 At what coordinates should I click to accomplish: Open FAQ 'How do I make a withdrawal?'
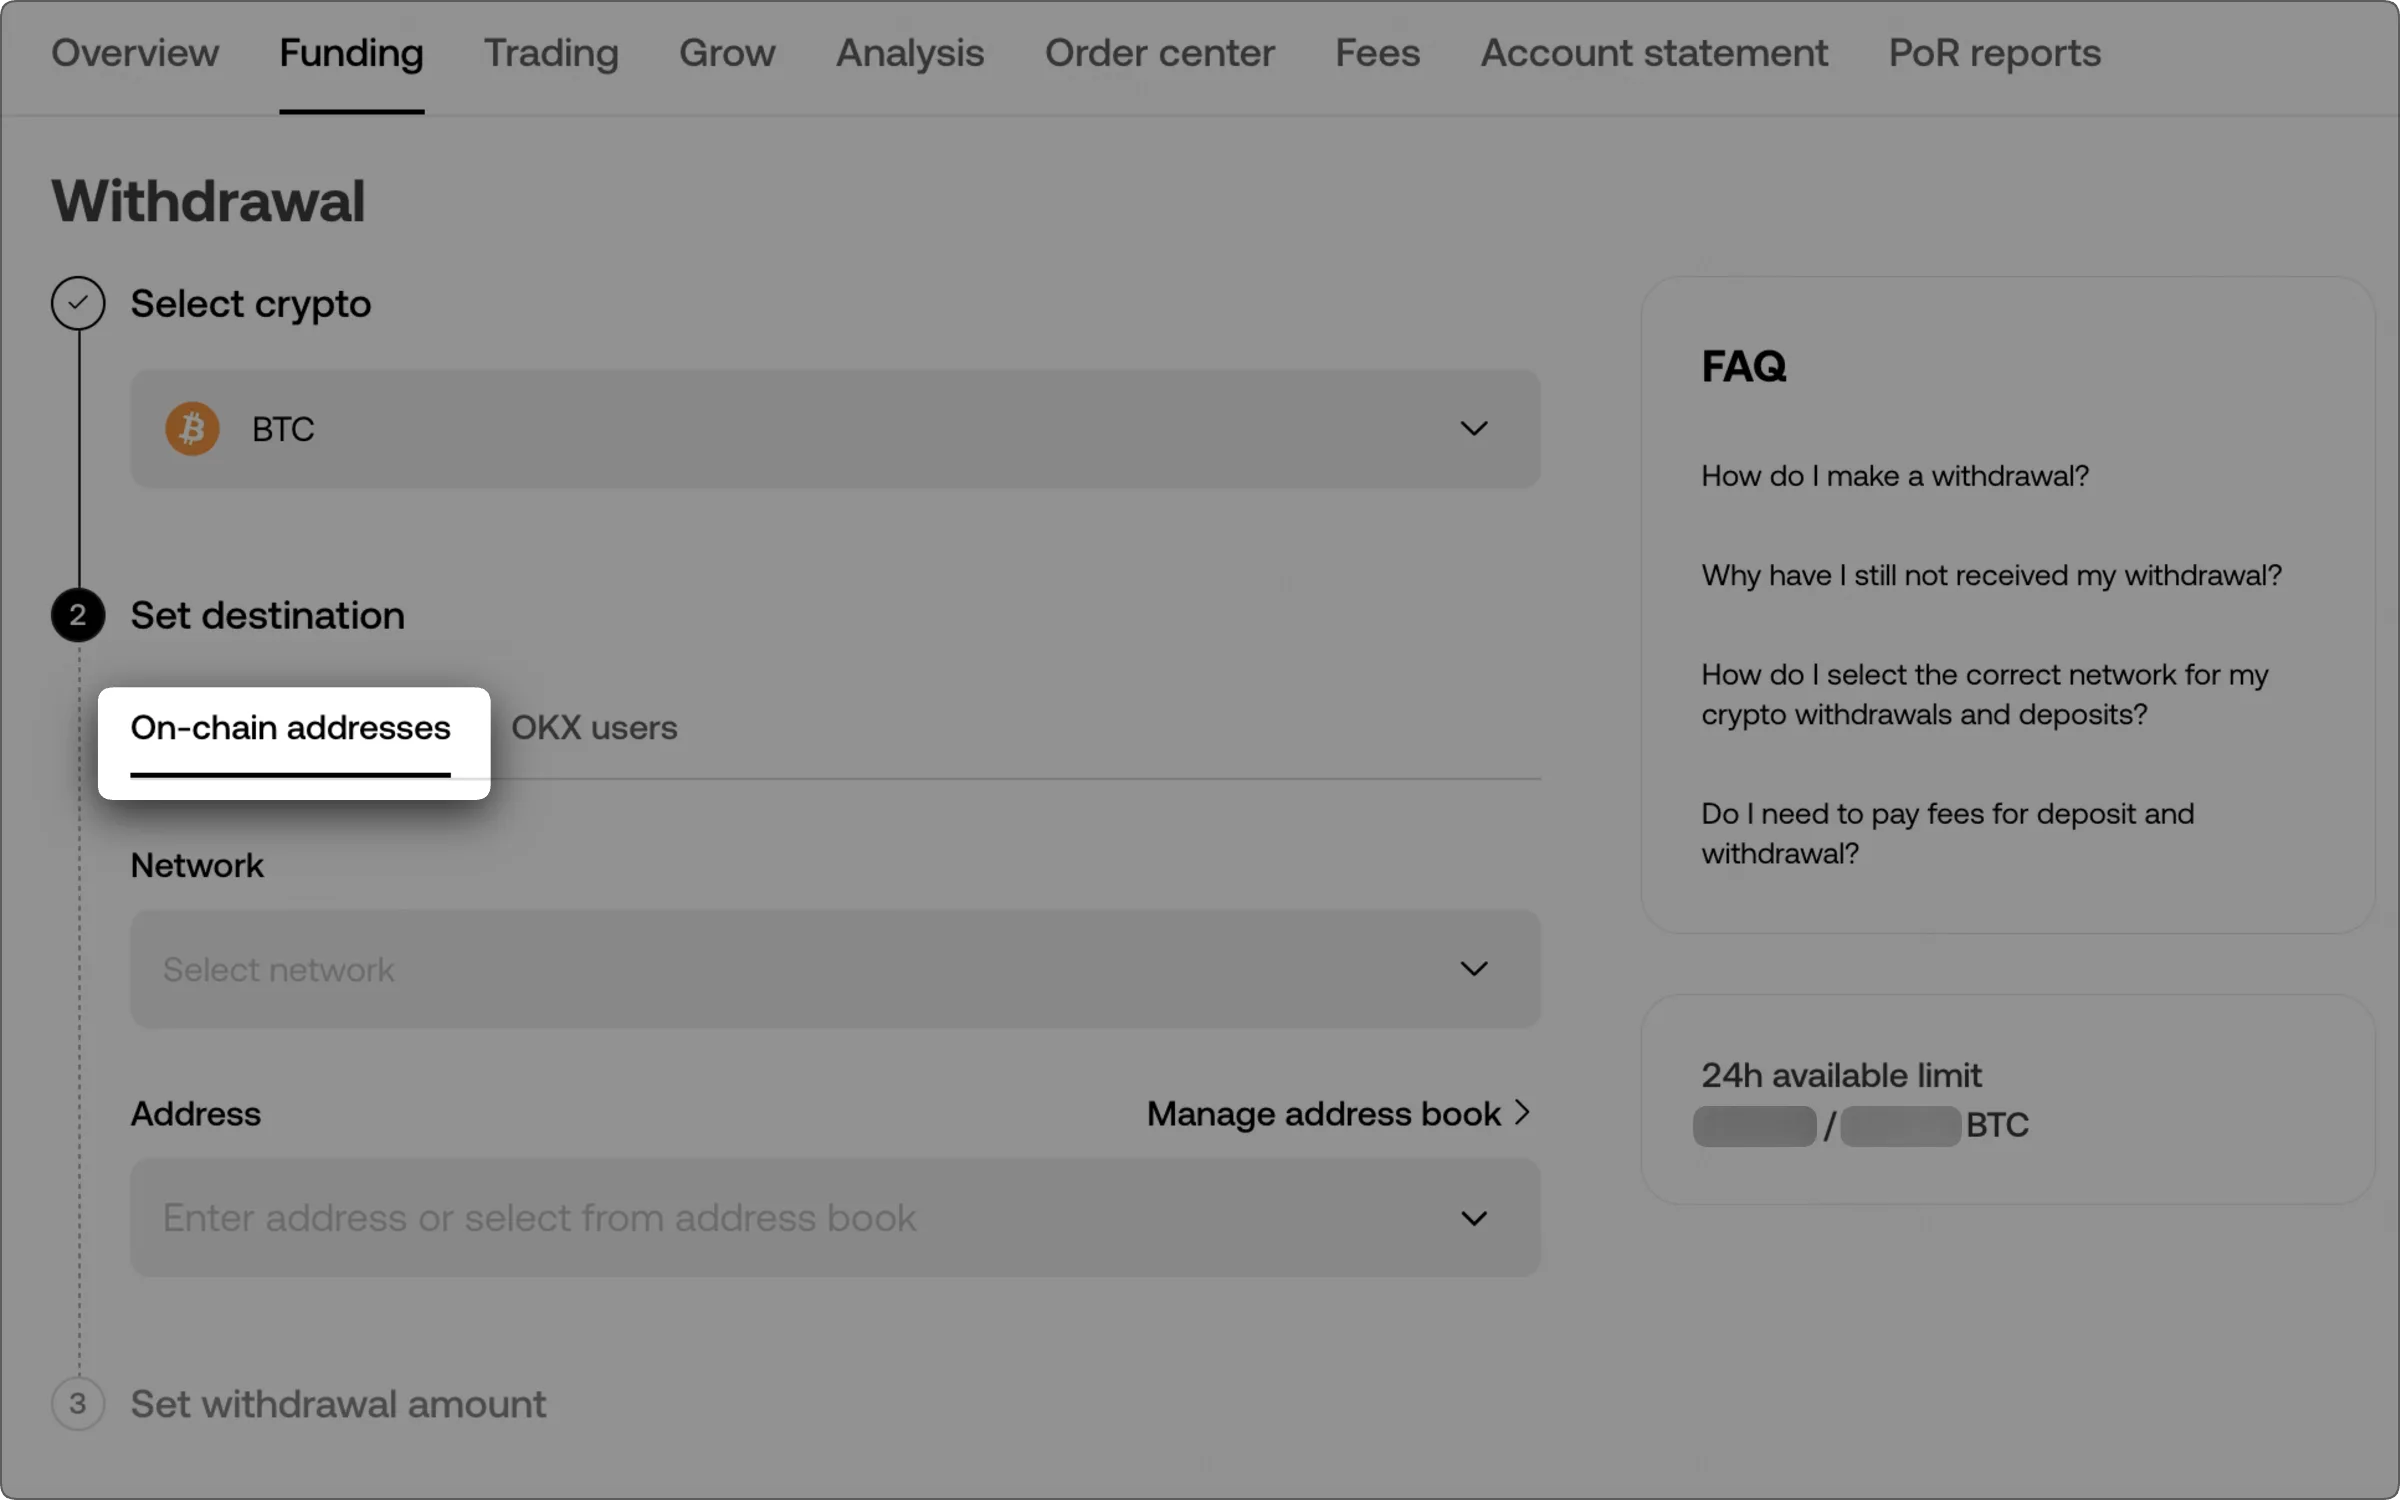point(1895,476)
